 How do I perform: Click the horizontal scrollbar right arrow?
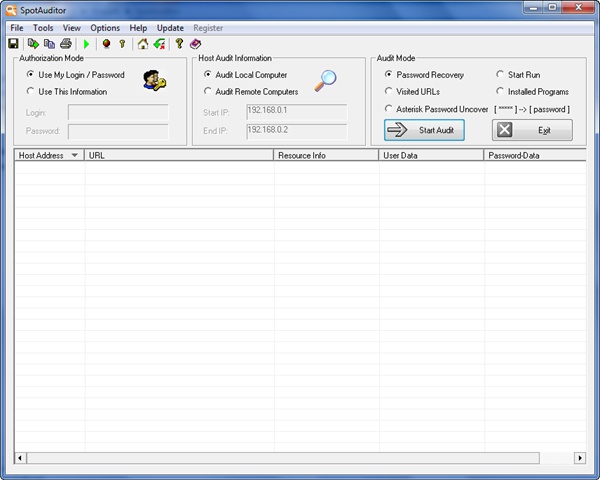click(579, 458)
